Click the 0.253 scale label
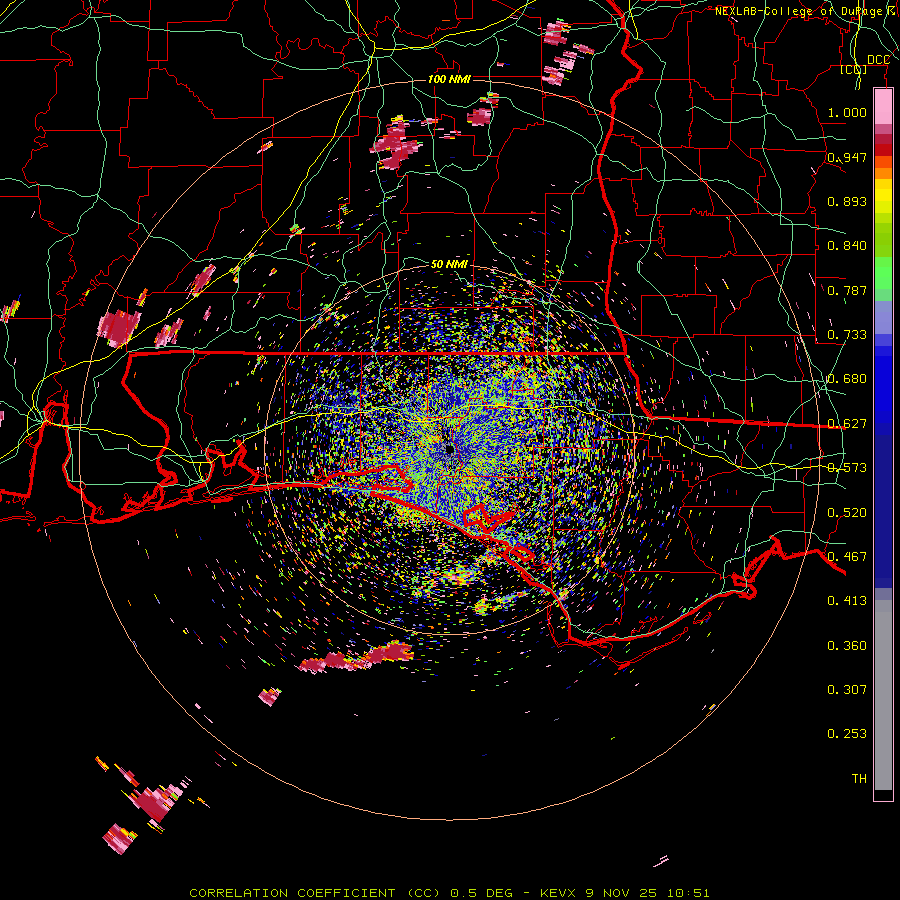900x900 pixels. (847, 734)
